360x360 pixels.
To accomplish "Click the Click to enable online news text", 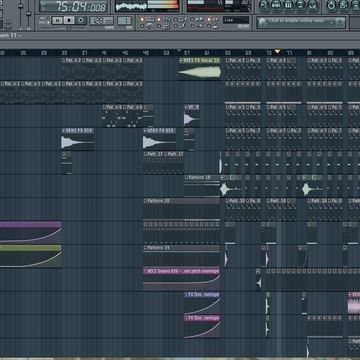I will pos(297,21).
